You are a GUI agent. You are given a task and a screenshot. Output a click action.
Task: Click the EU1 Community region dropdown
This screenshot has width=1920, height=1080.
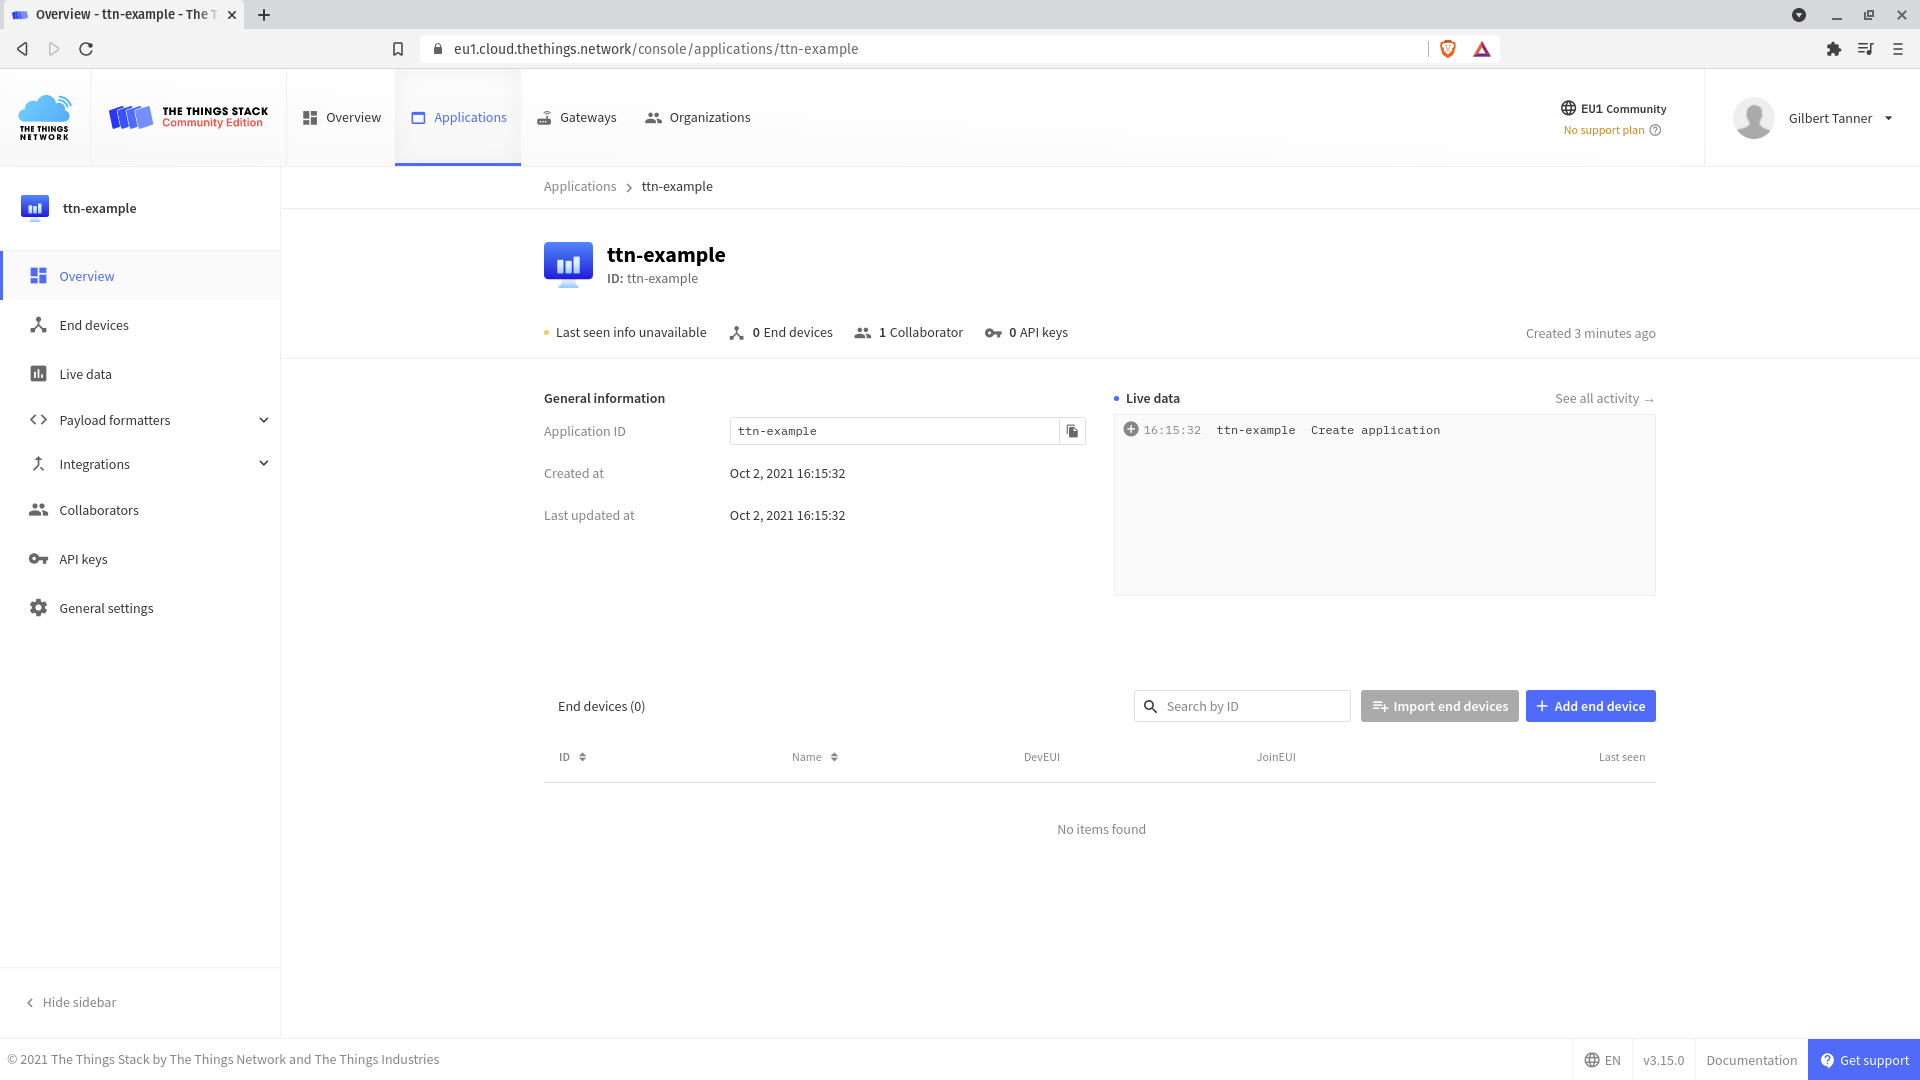click(1613, 108)
